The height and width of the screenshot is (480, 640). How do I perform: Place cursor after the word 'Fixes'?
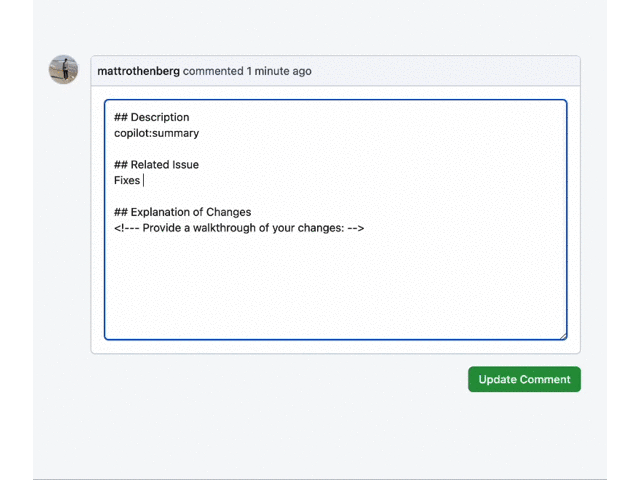[x=142, y=180]
